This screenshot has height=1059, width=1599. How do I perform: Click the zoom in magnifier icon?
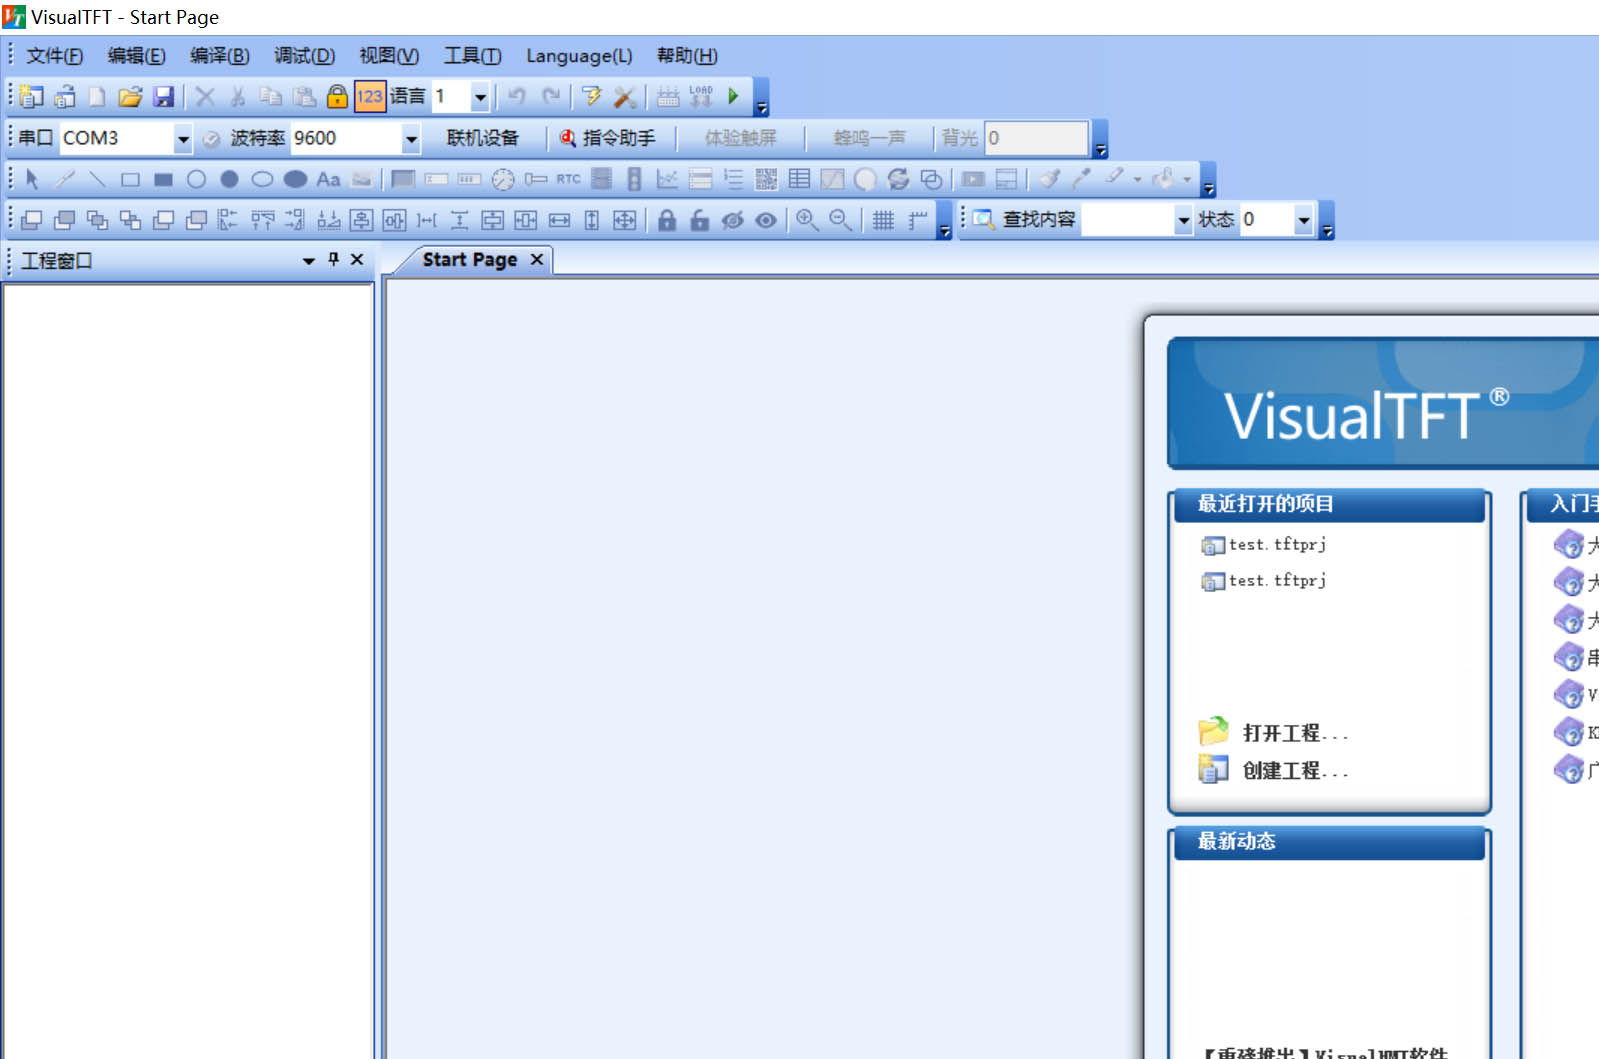(x=806, y=220)
